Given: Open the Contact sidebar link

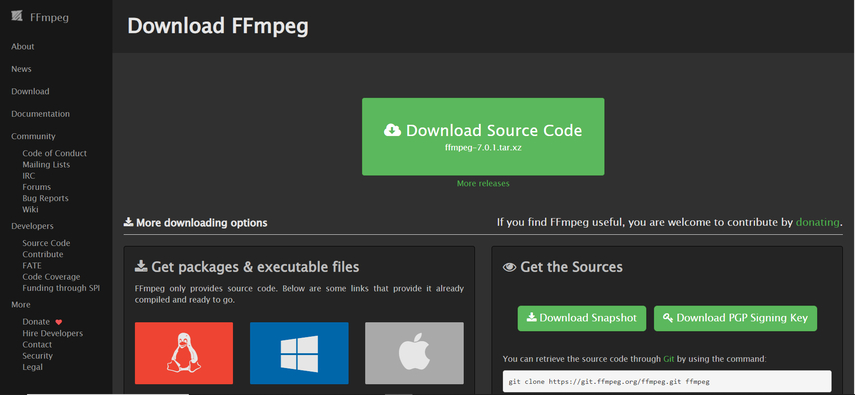Looking at the screenshot, I should coord(37,344).
